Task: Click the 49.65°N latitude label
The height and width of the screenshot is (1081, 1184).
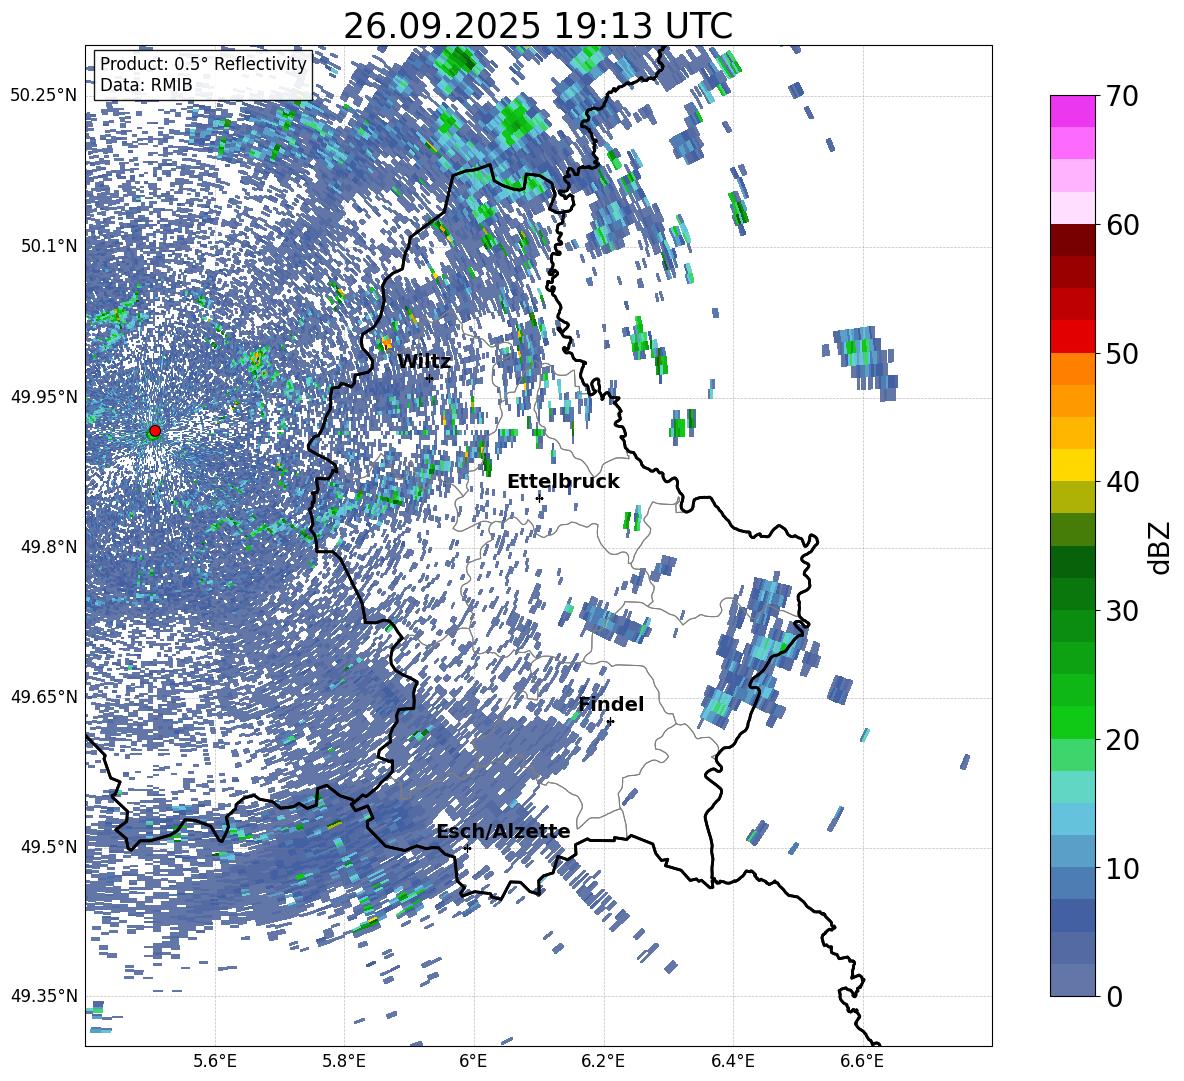Action: 44,696
